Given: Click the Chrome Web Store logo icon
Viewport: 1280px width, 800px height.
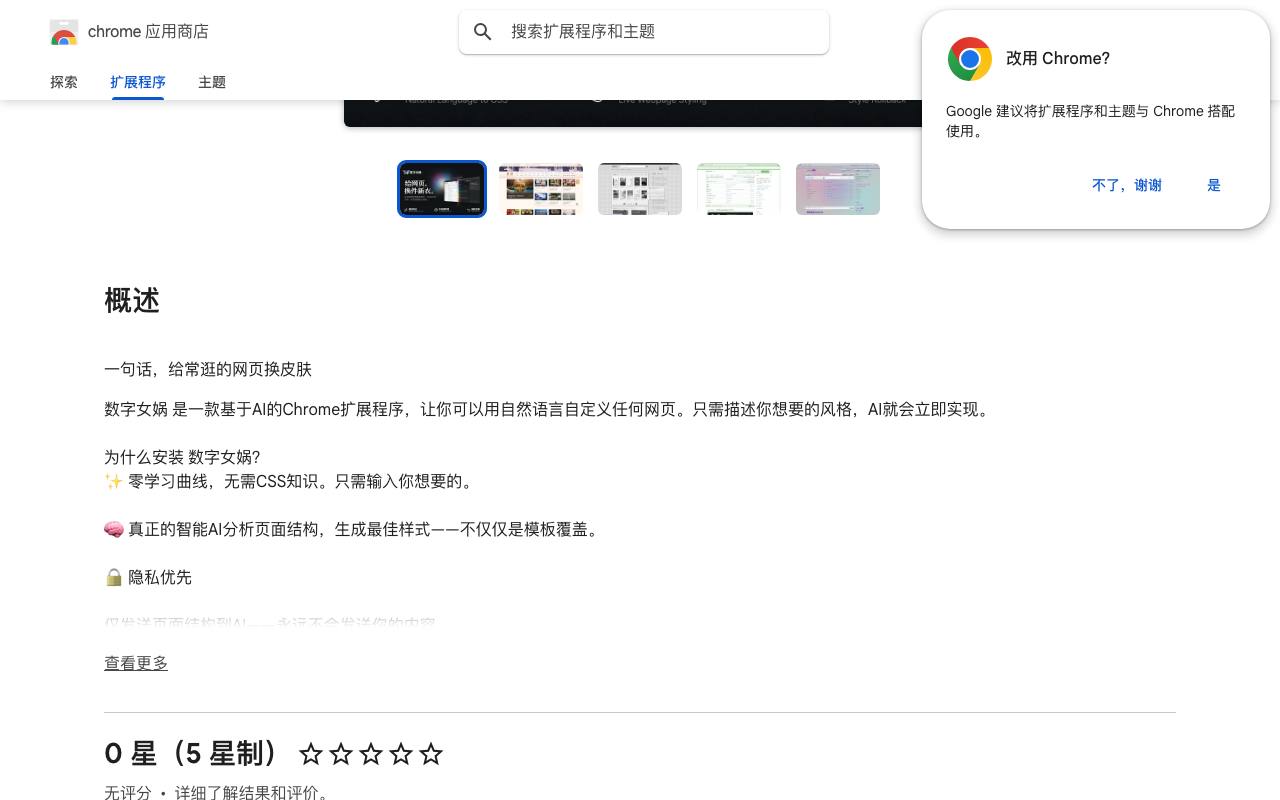Looking at the screenshot, I should point(64,32).
